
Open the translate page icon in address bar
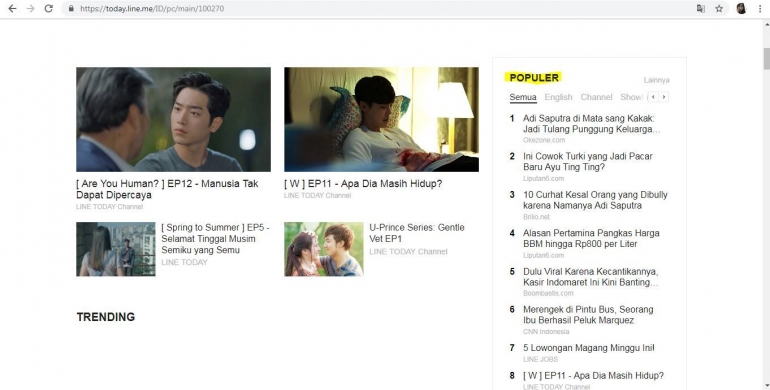[x=701, y=8]
